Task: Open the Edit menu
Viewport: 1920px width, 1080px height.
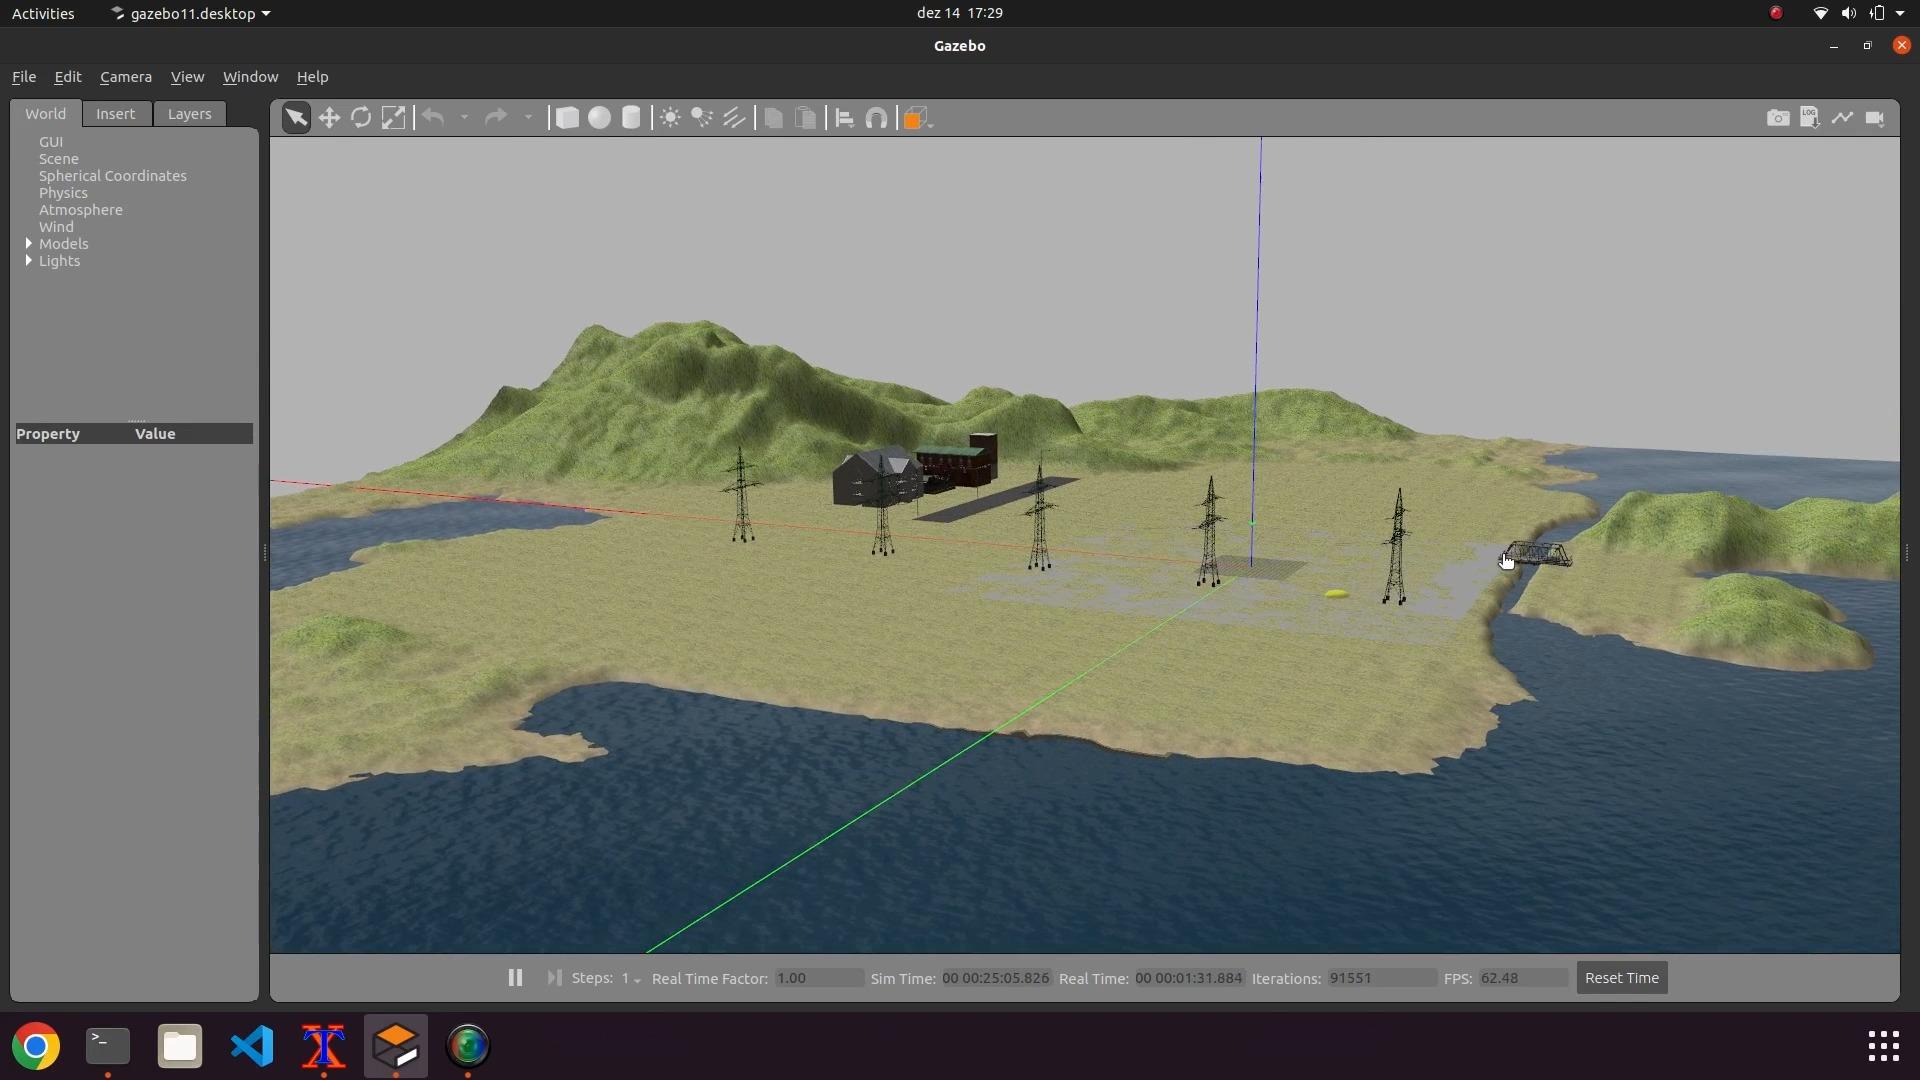Action: [x=68, y=77]
